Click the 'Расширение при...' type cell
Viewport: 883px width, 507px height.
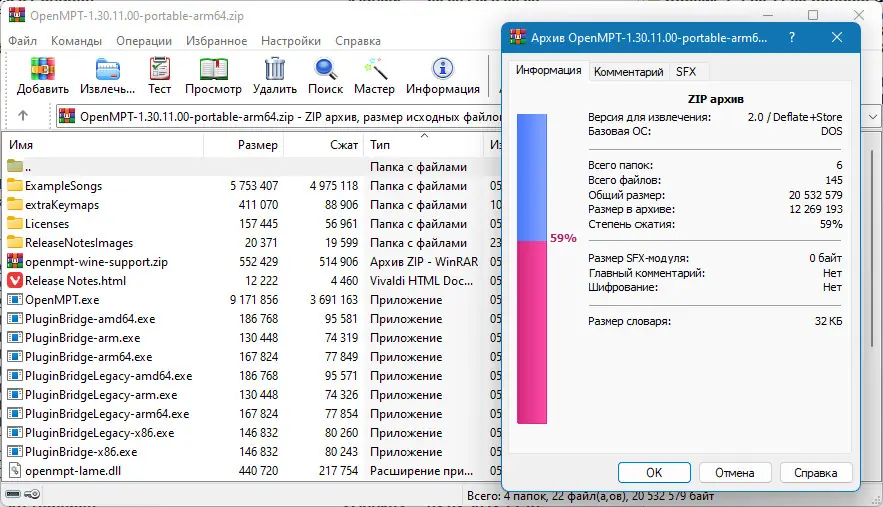(x=421, y=470)
